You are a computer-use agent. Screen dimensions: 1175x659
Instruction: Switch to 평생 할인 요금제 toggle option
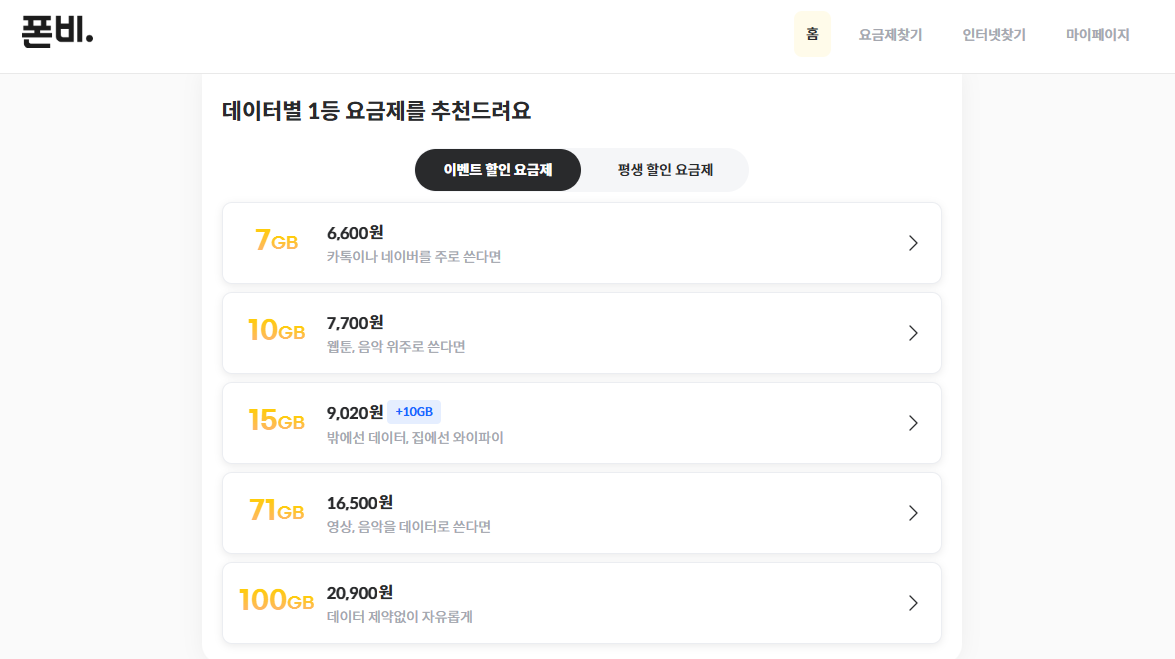pyautogui.click(x=665, y=170)
